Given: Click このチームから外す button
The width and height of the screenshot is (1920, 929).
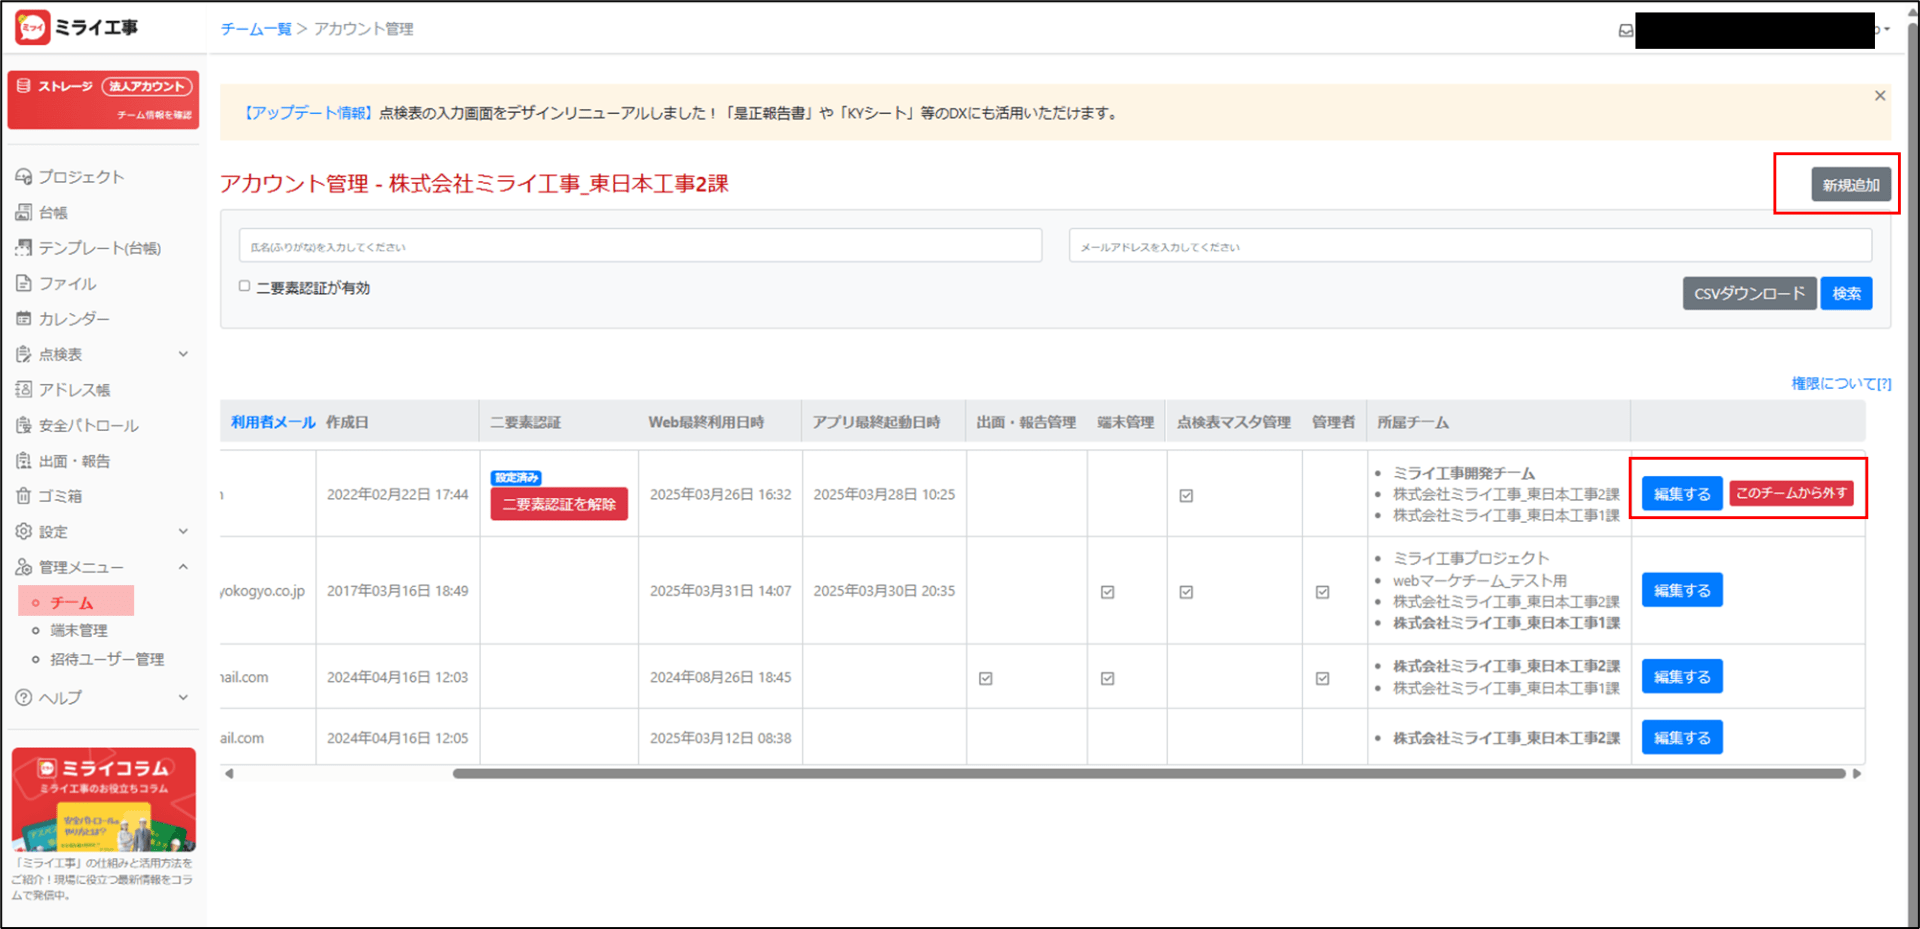Looking at the screenshot, I should 1791,493.
